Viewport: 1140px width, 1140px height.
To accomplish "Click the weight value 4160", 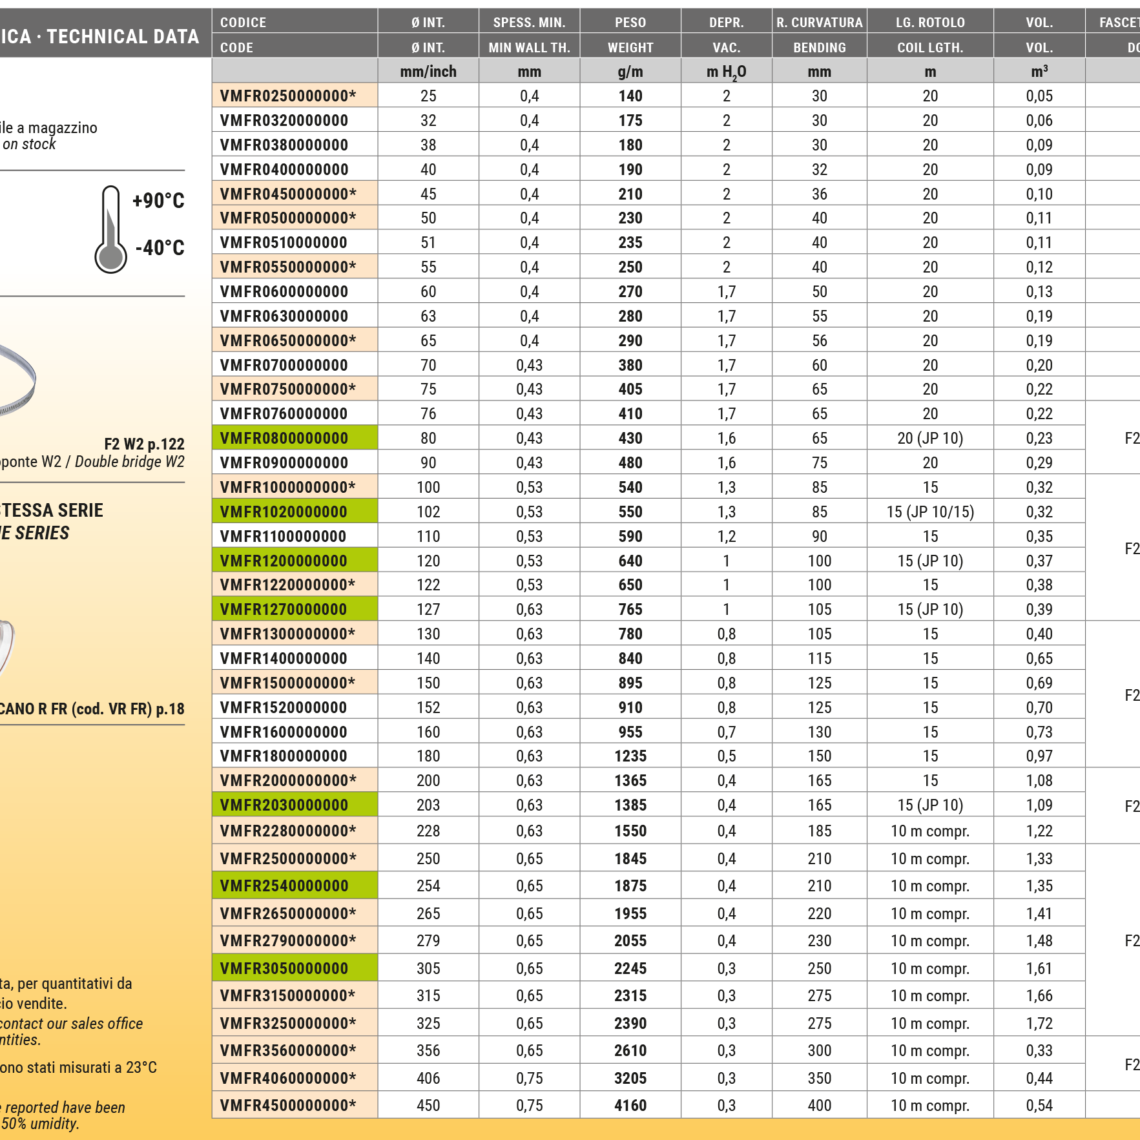I will (630, 1105).
